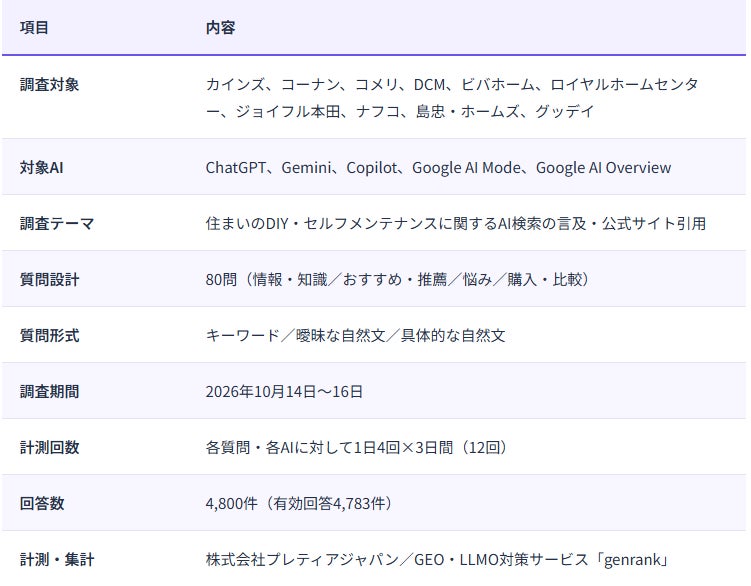Screen dimensions: 751x586
Task: Click the store list starting with カインズ、コーナン
Action: click(452, 98)
